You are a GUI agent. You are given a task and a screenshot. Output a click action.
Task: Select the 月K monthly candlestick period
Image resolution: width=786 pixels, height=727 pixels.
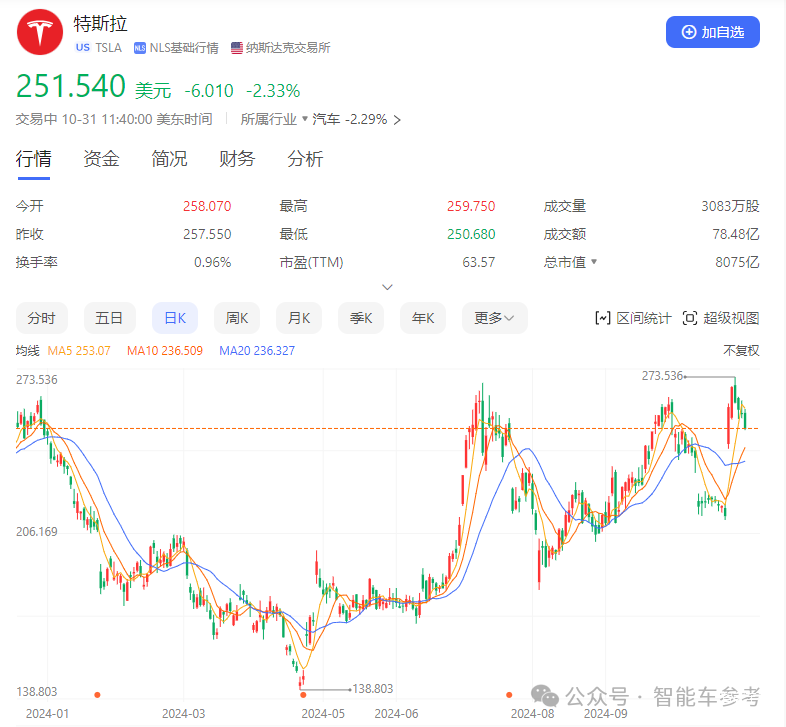click(x=299, y=318)
